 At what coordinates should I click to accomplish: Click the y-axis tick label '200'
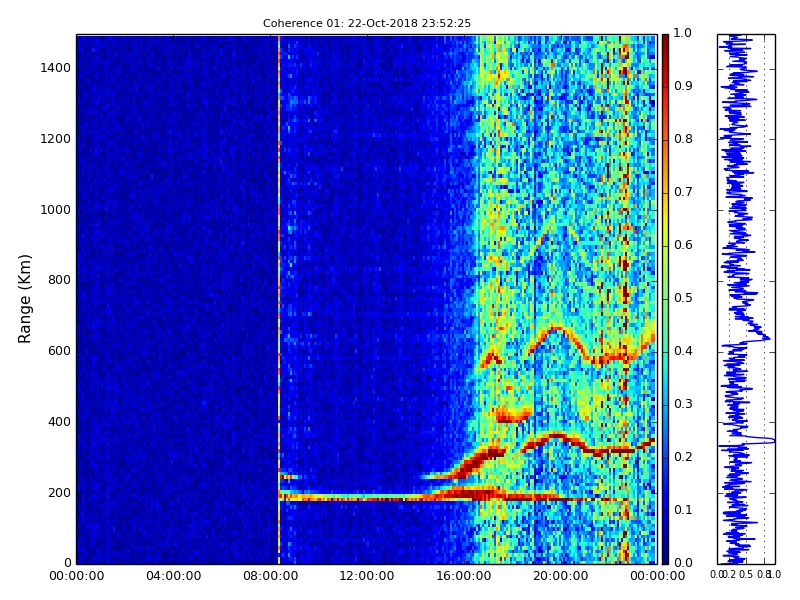60,493
